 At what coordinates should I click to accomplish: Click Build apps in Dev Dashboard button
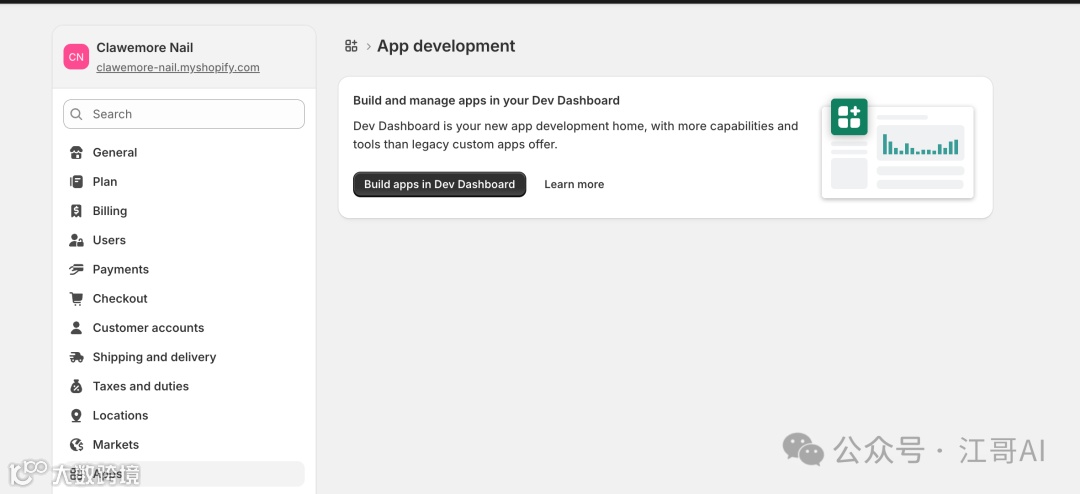click(x=439, y=185)
